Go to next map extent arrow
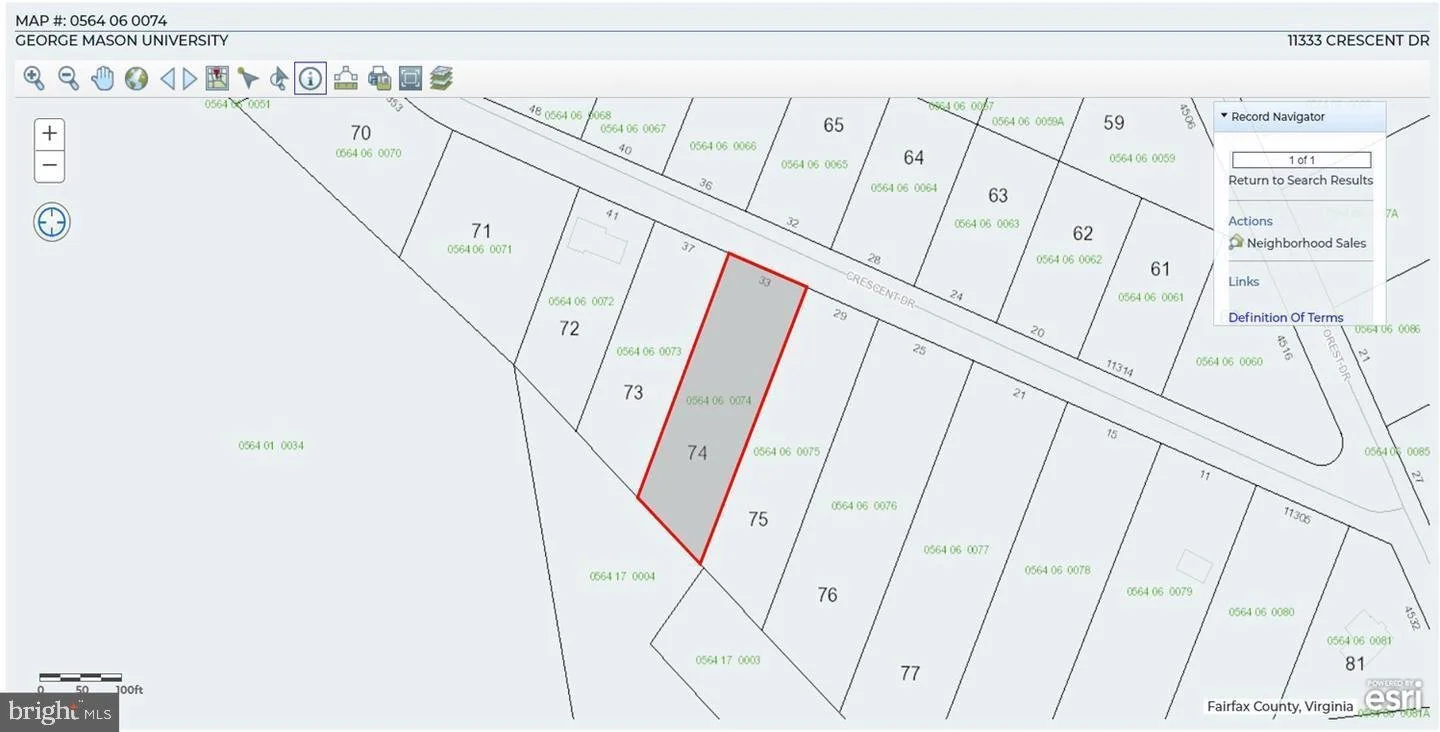Screen dimensions: 1440x732 [x=189, y=78]
